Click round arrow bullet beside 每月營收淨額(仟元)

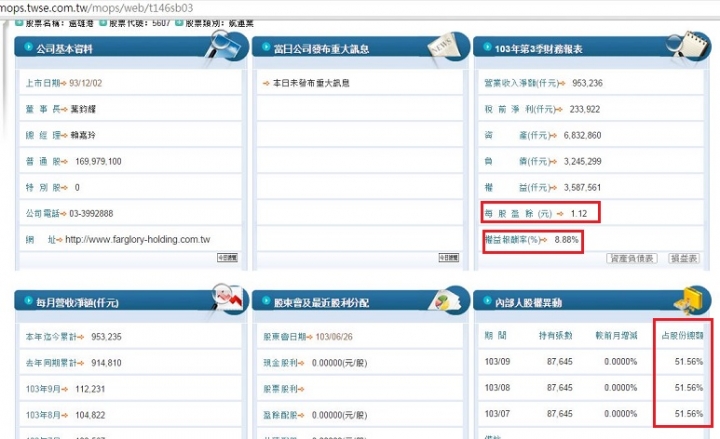click(x=28, y=301)
